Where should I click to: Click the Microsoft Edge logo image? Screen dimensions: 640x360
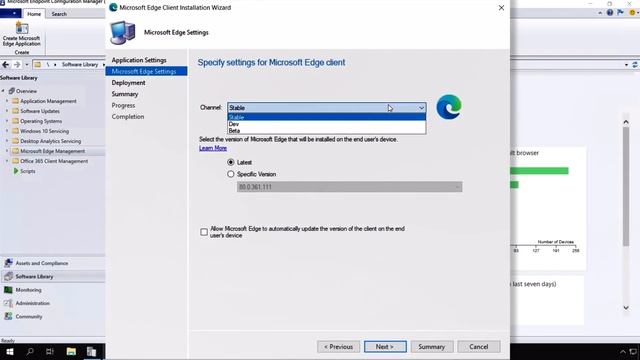449,107
